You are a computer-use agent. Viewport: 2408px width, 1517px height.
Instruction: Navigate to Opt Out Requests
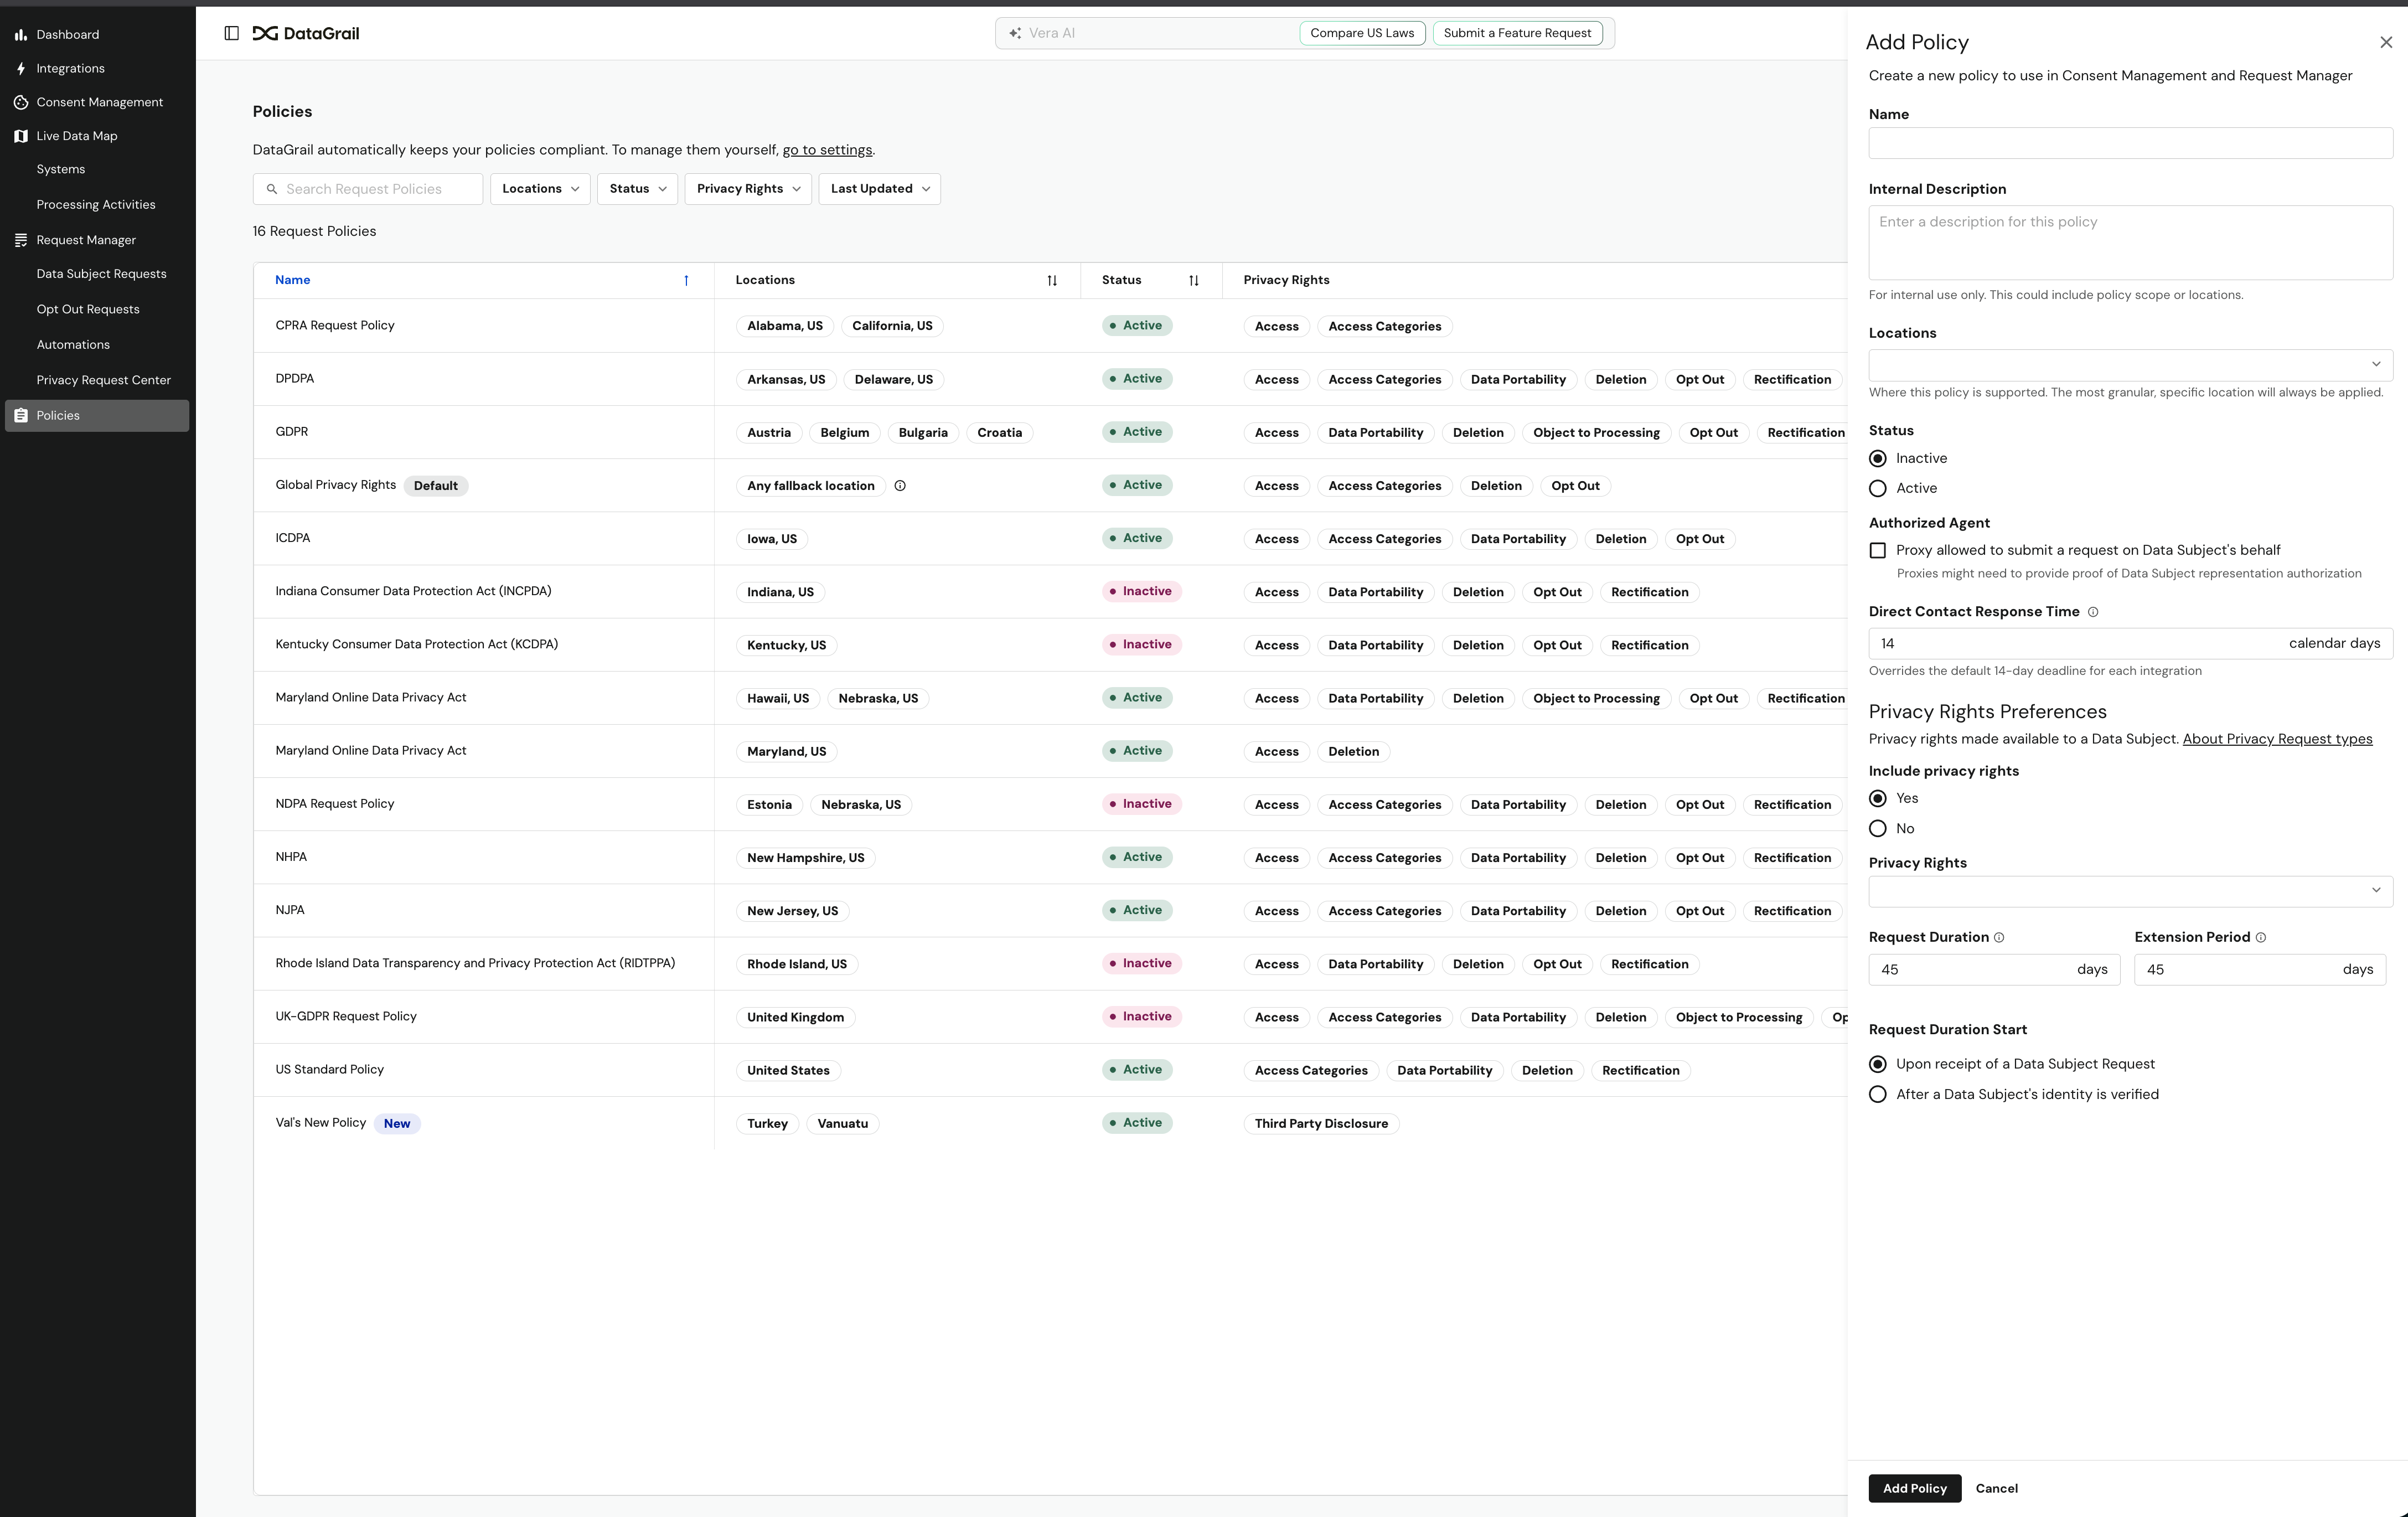[88, 309]
